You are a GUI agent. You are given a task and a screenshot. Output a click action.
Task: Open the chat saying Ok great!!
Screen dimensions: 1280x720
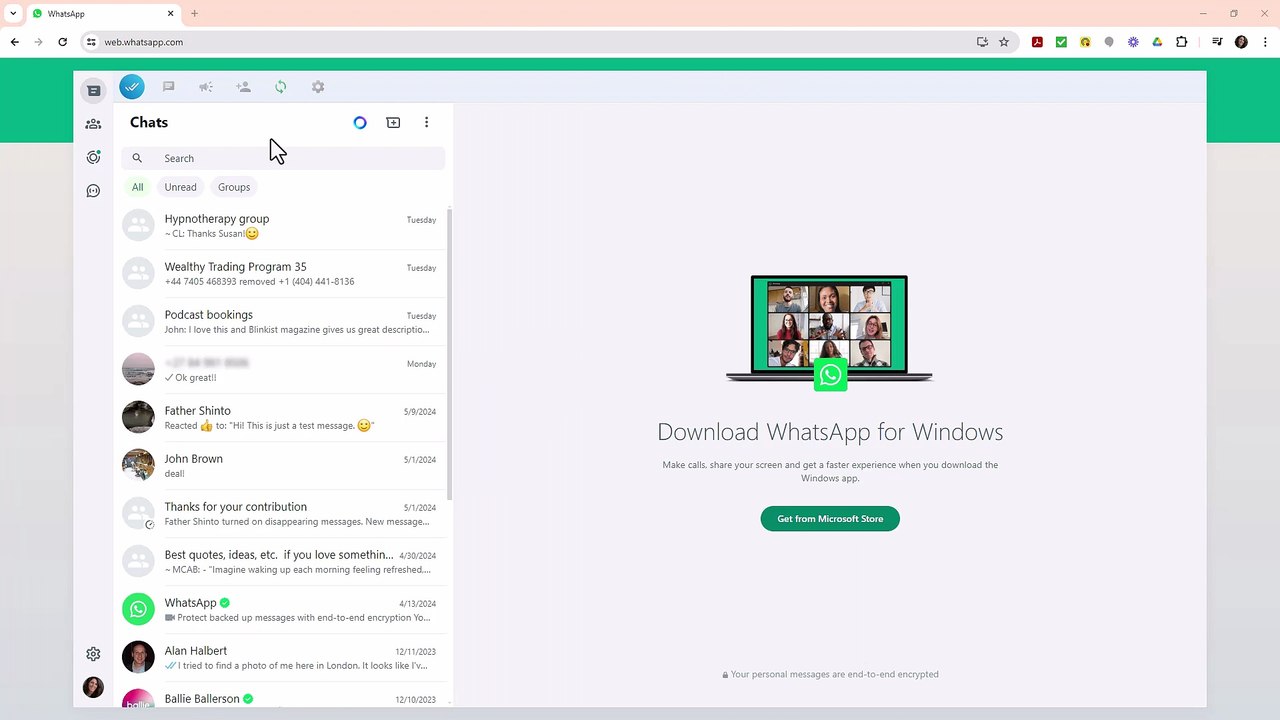tap(282, 369)
